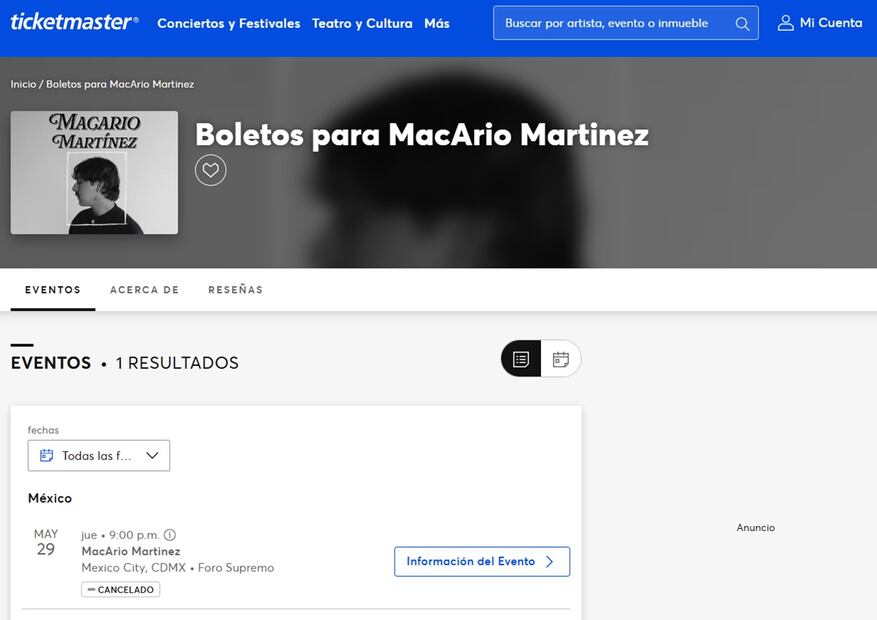Screen dimensions: 877x620
Task: Open Teatro y Cultura menu
Action: [x=362, y=23]
